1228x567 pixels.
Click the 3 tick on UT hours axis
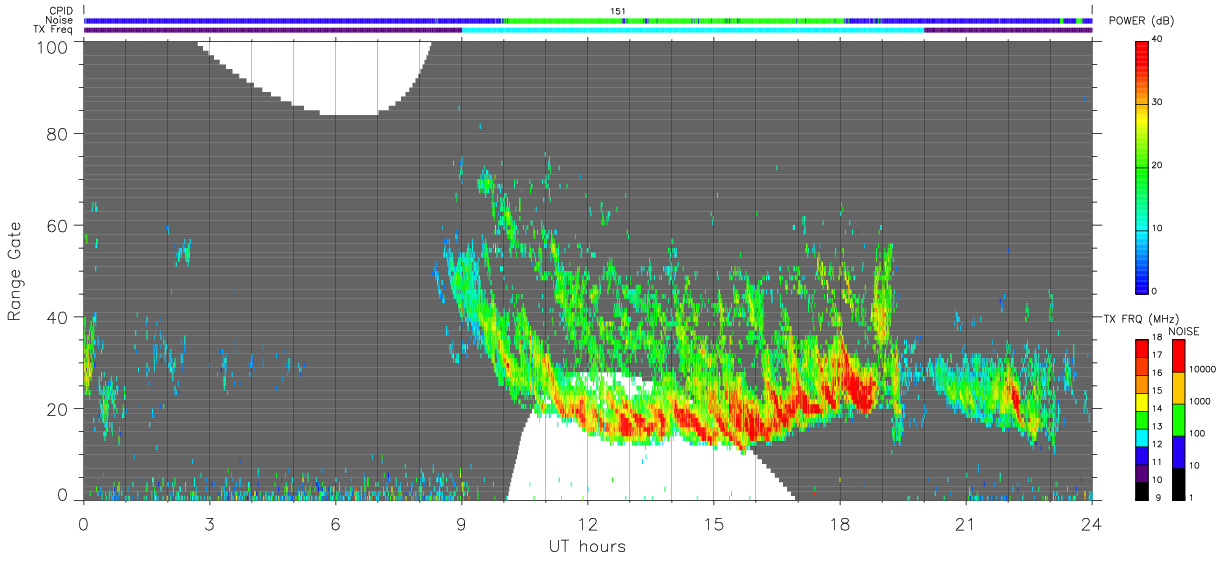209,524
